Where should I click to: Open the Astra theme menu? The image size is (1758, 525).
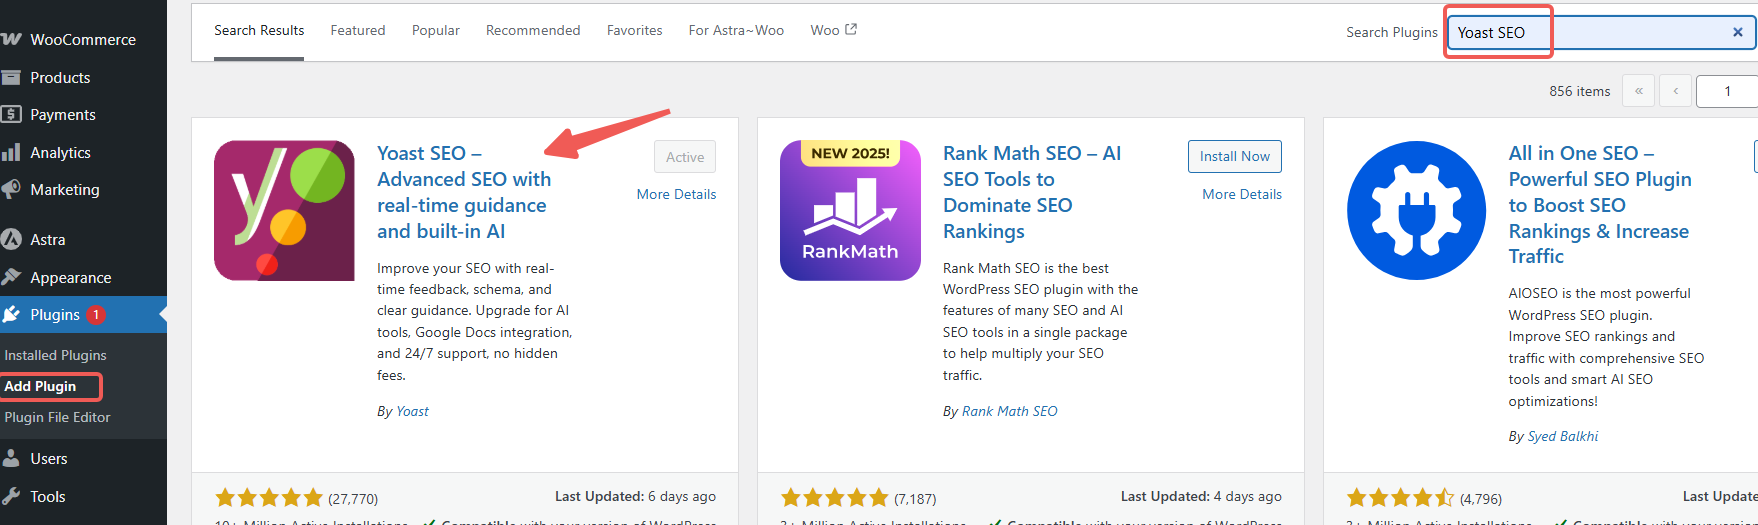tap(47, 240)
